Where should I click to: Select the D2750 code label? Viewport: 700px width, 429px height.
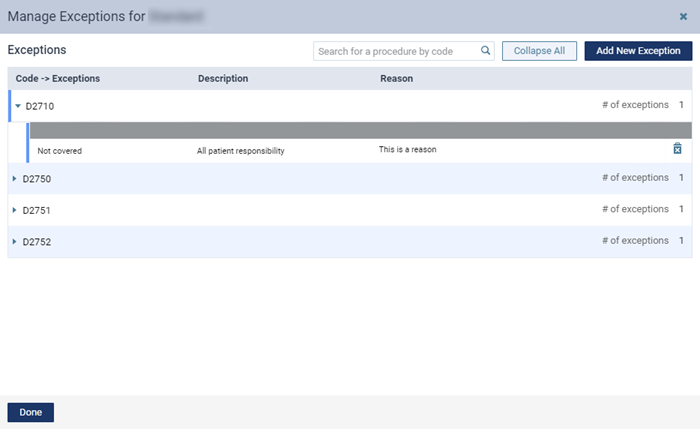(x=37, y=179)
